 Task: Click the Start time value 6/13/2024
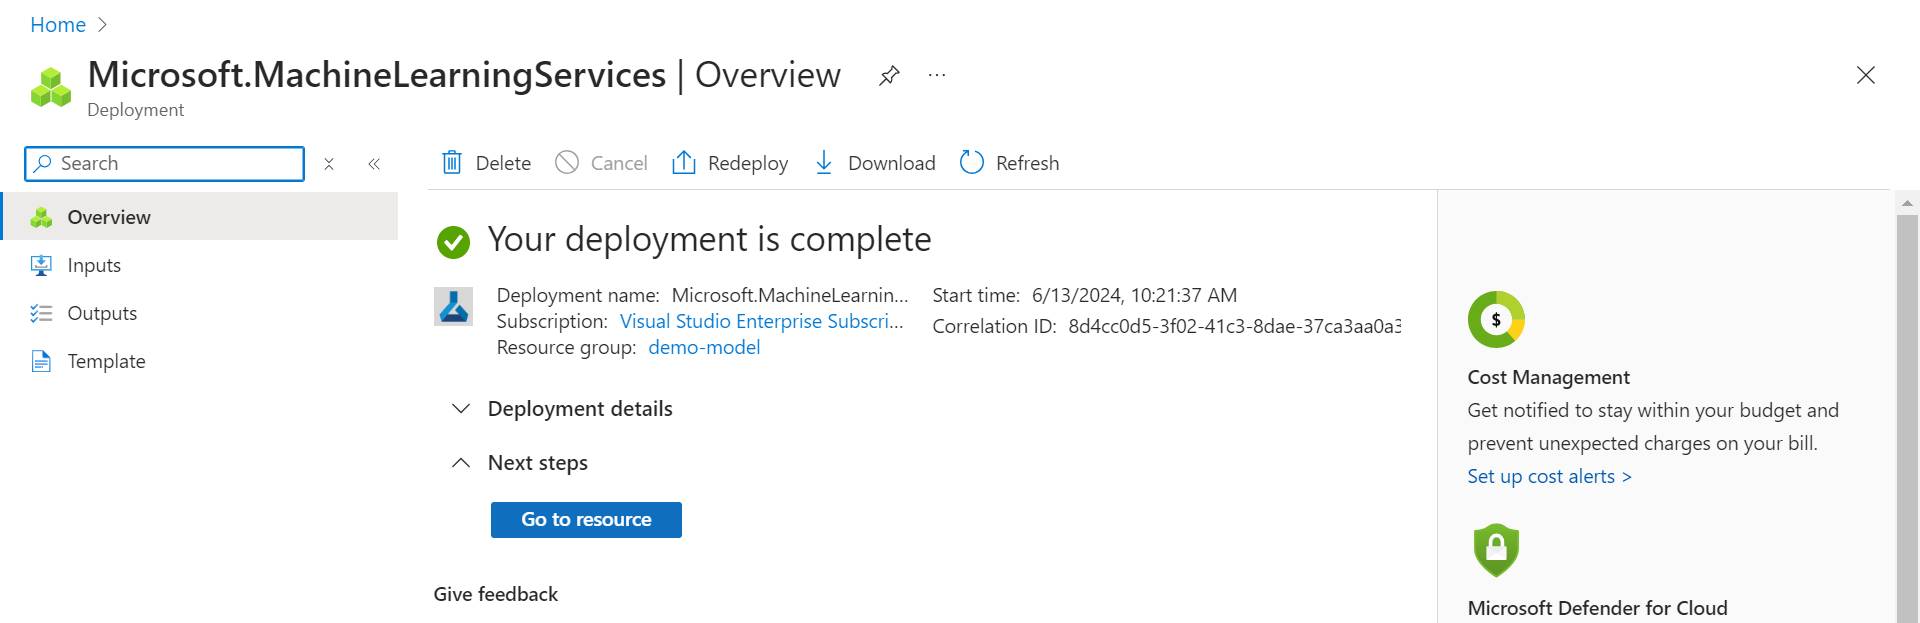point(1134,295)
